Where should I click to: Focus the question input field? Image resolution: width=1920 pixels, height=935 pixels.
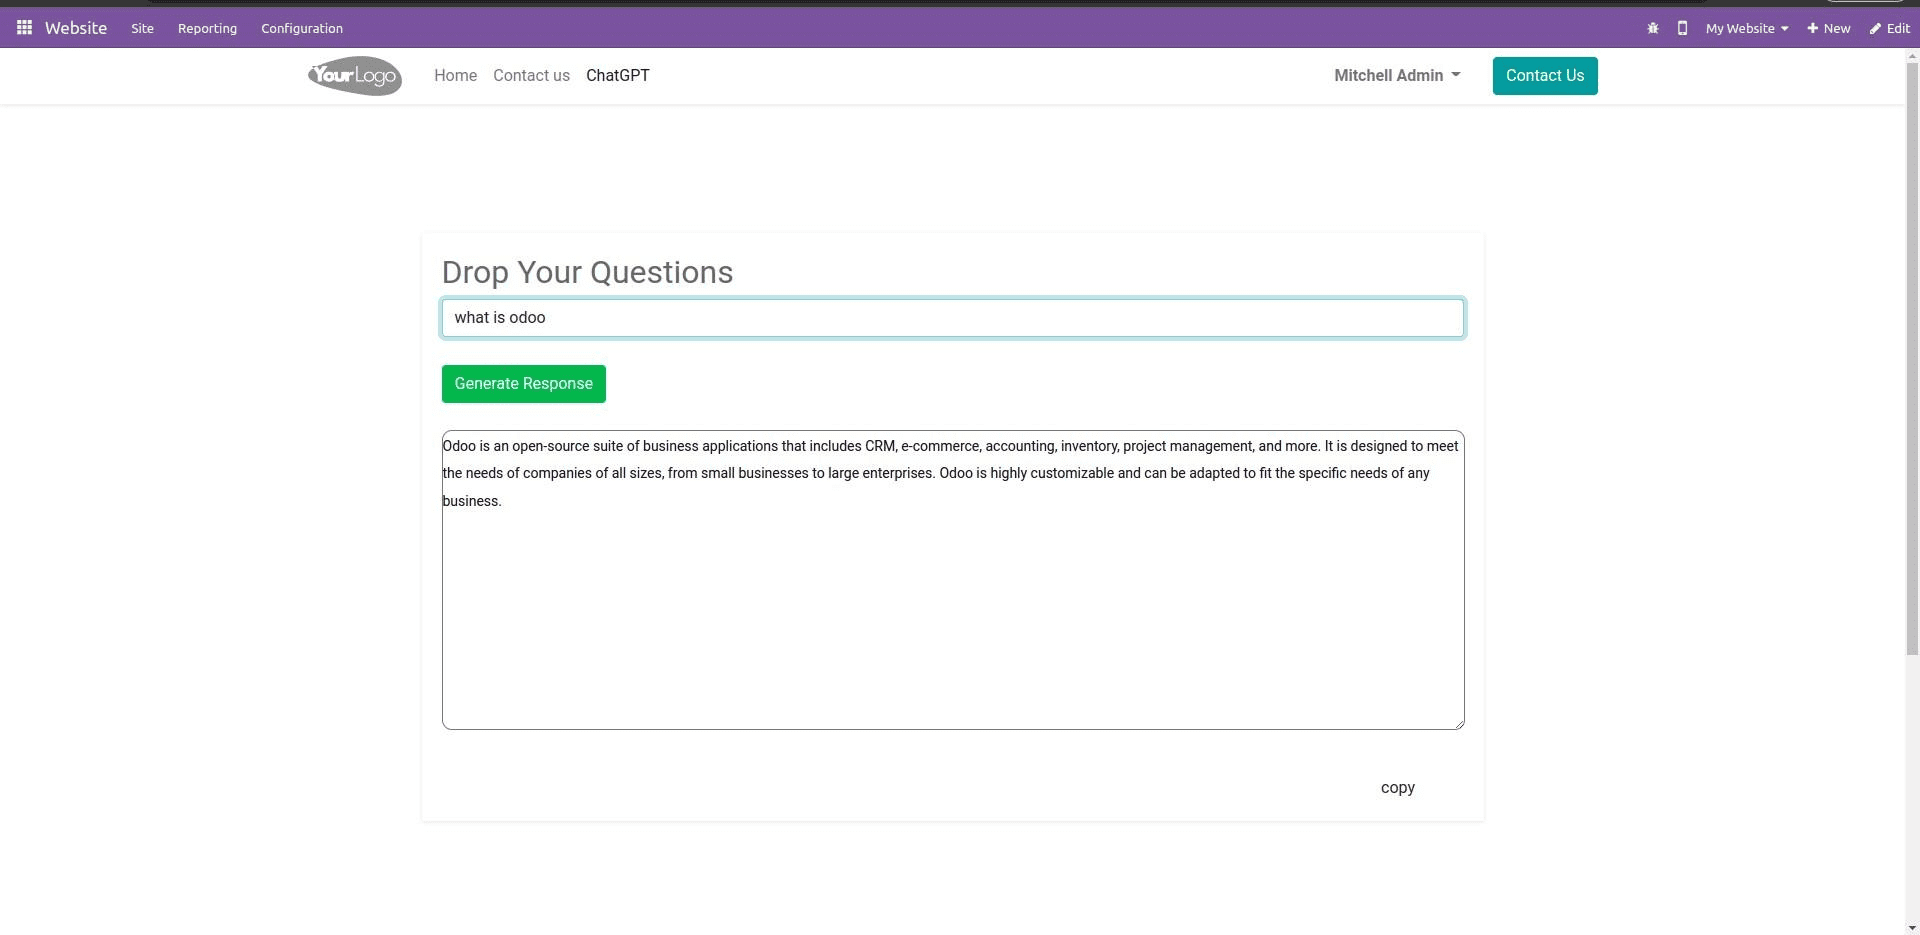click(953, 318)
